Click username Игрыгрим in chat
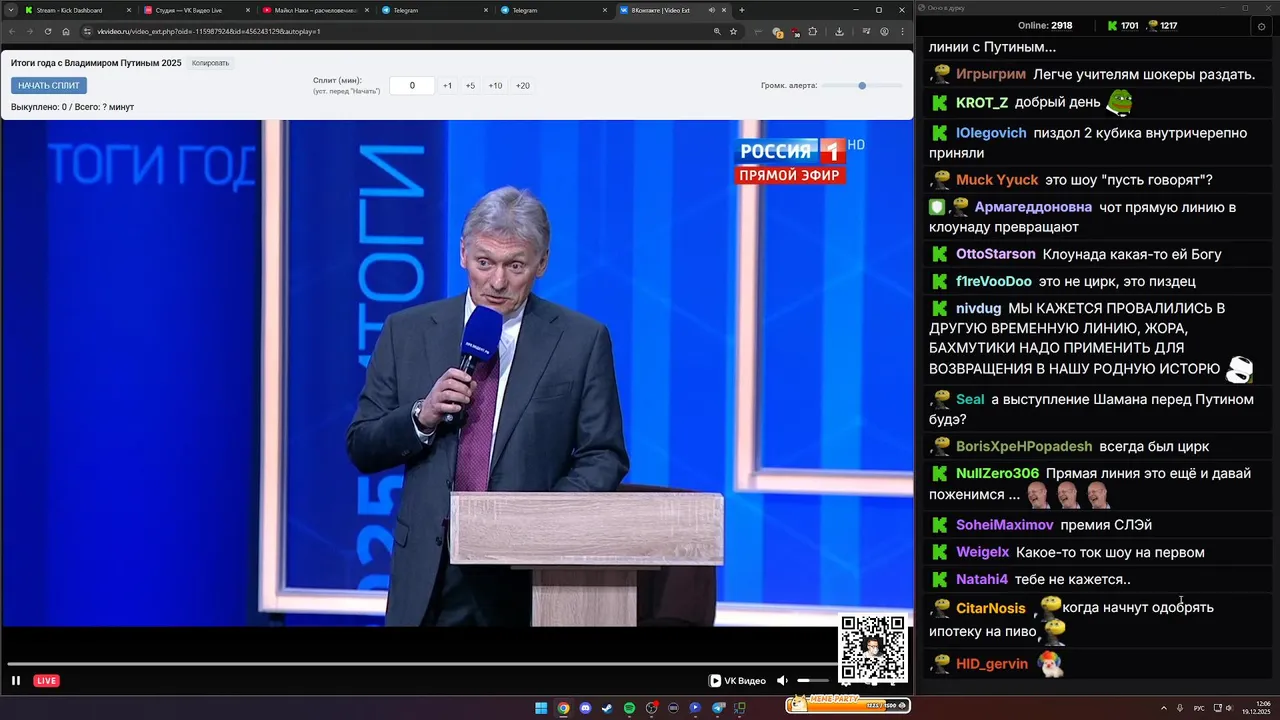This screenshot has height=720, width=1280. click(x=990, y=74)
